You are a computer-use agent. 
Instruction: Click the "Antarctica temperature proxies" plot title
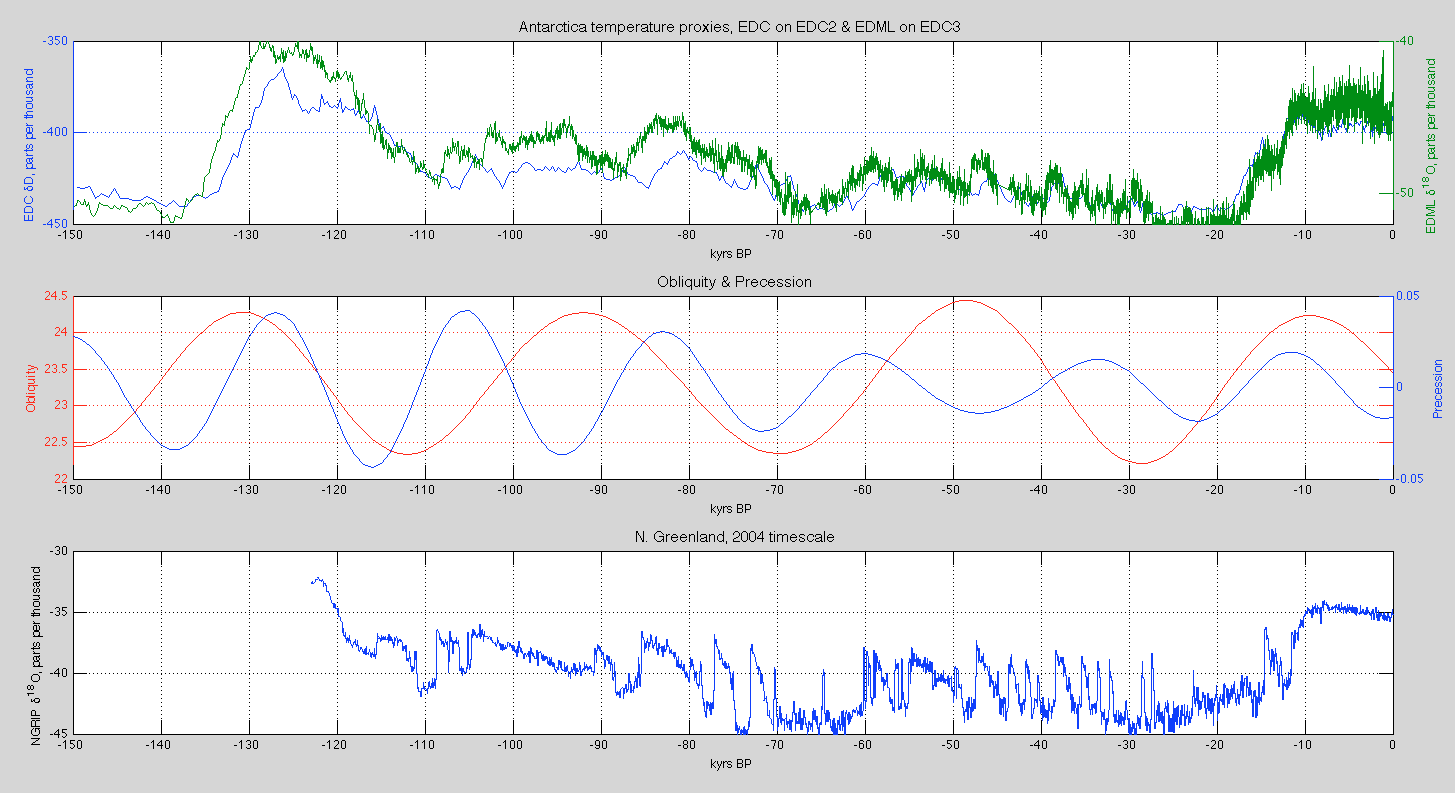pyautogui.click(x=739, y=27)
